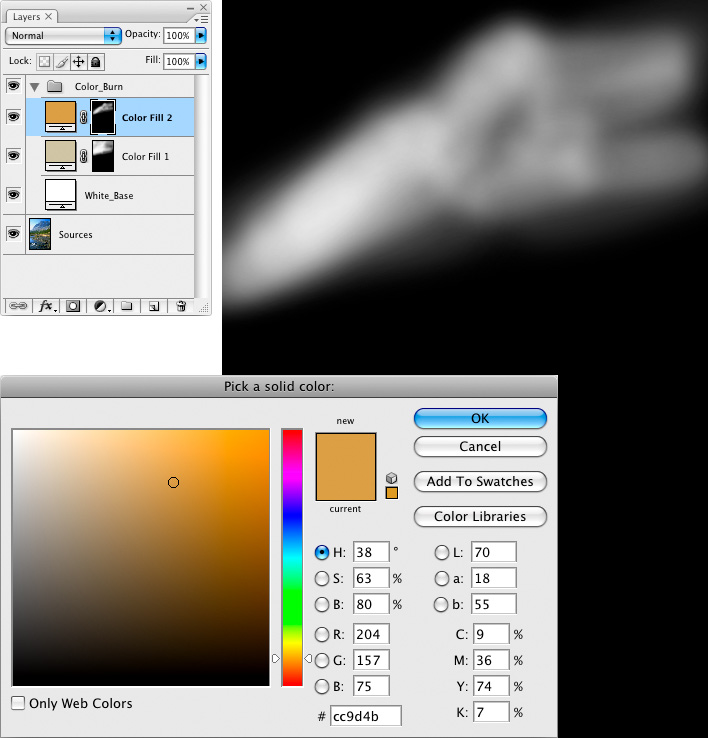
Task: Collapse the Color_Burn group
Action: [35, 87]
